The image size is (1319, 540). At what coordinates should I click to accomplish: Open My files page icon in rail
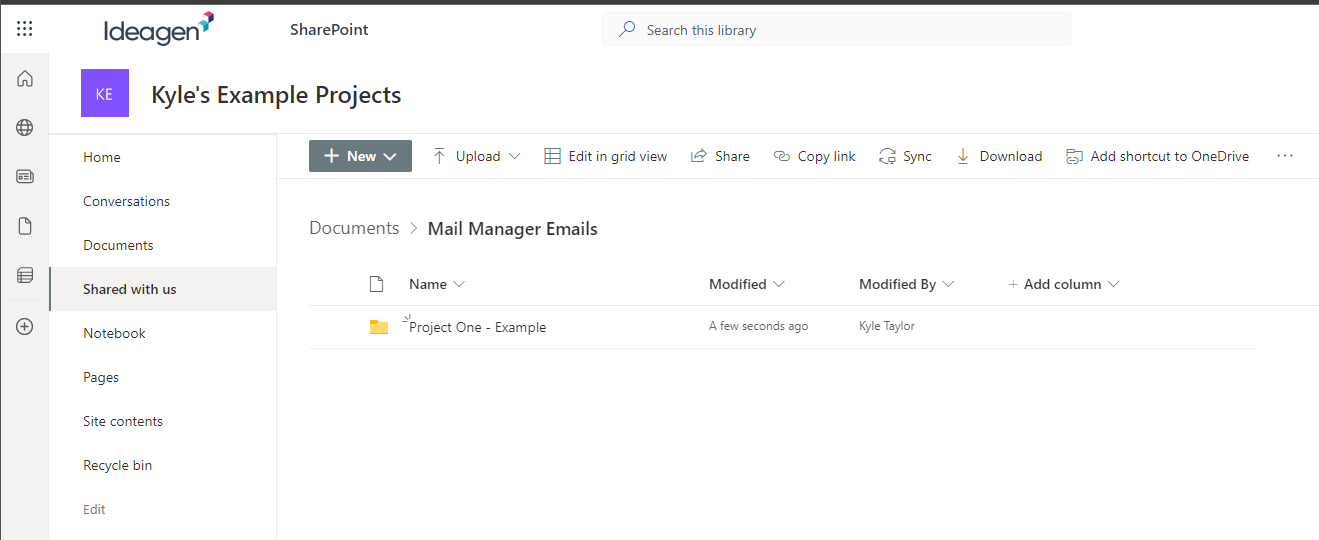tap(25, 226)
